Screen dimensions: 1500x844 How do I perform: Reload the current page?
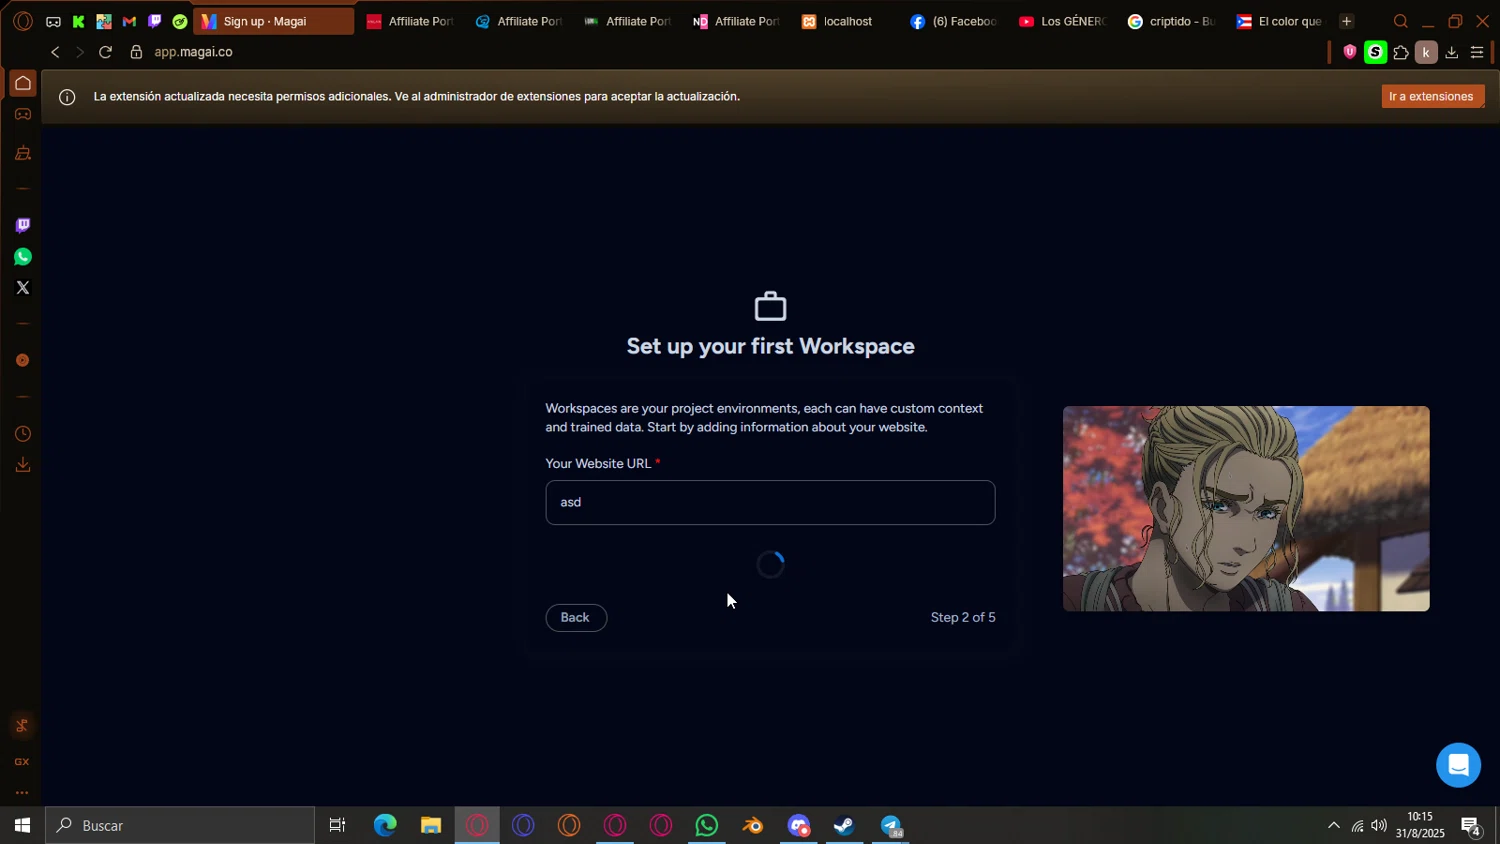coord(105,52)
